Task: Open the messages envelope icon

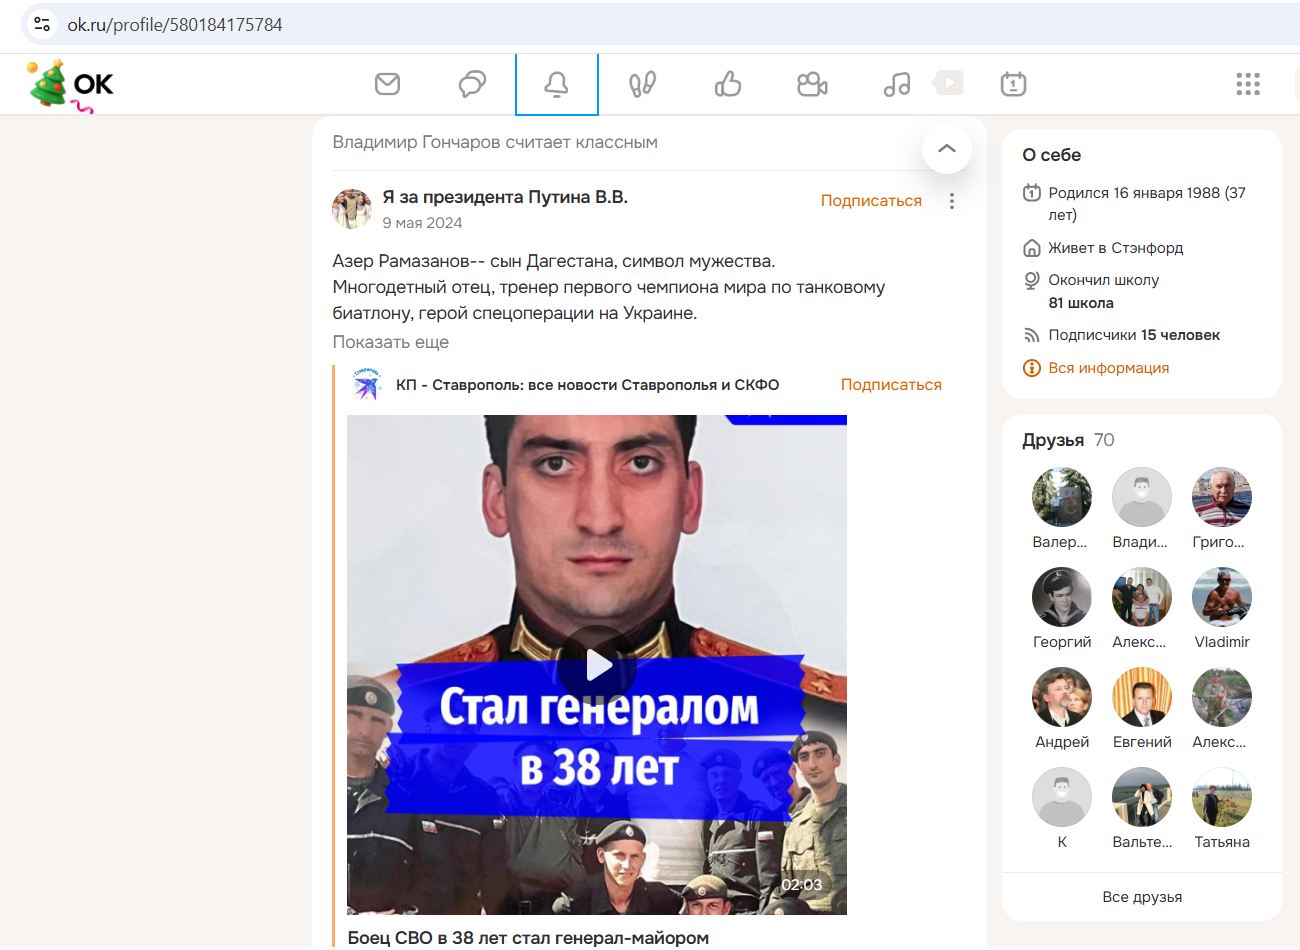Action: tap(387, 84)
